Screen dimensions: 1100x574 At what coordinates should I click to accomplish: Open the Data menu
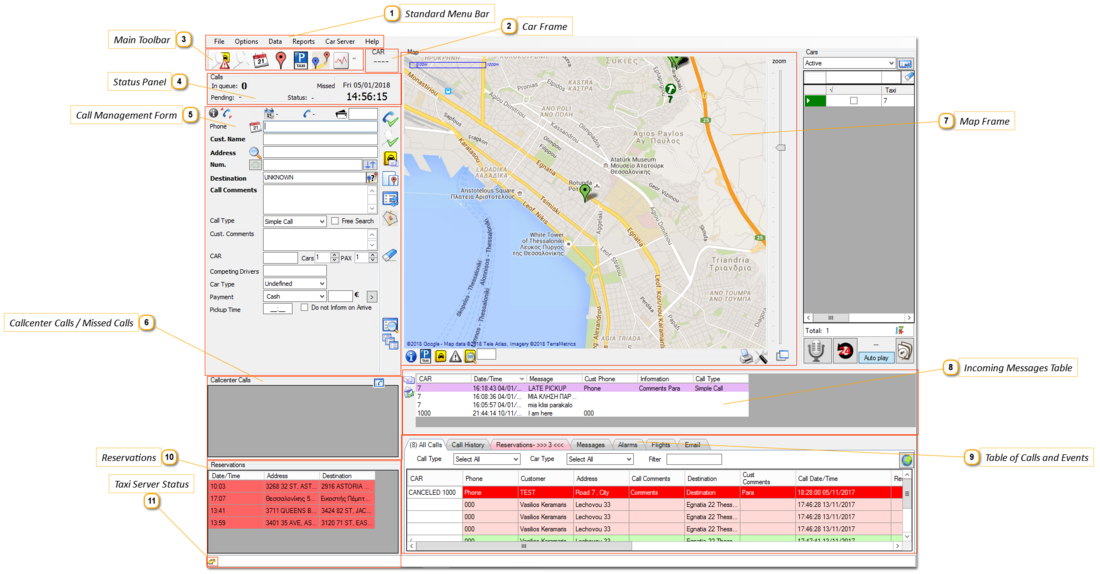coord(275,41)
